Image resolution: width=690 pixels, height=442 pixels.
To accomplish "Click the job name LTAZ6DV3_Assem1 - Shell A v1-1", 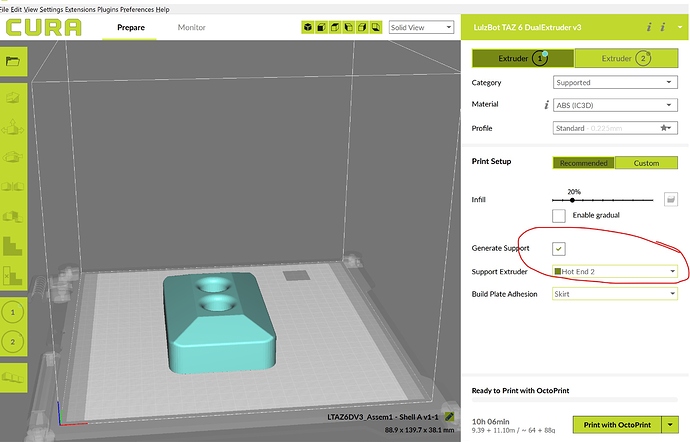I will [383, 417].
